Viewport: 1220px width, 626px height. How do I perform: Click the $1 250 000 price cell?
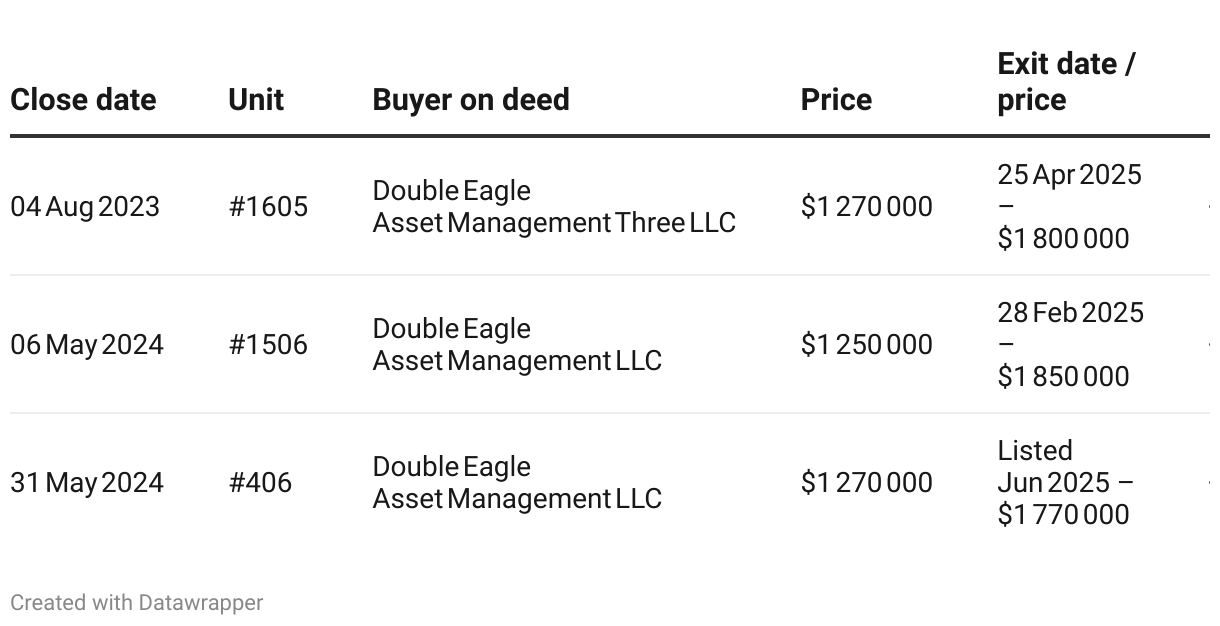[866, 345]
